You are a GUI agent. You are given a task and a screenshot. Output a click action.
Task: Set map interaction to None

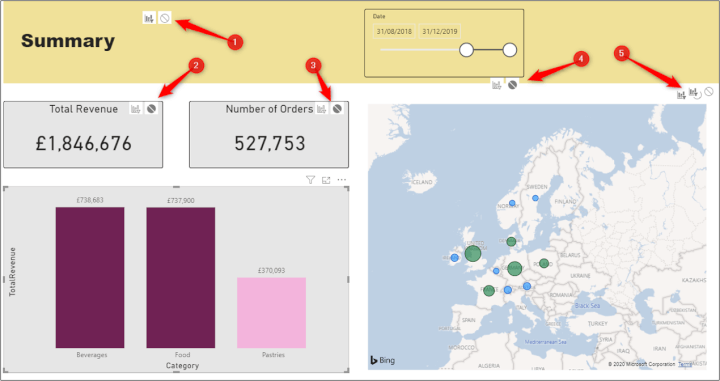(709, 92)
